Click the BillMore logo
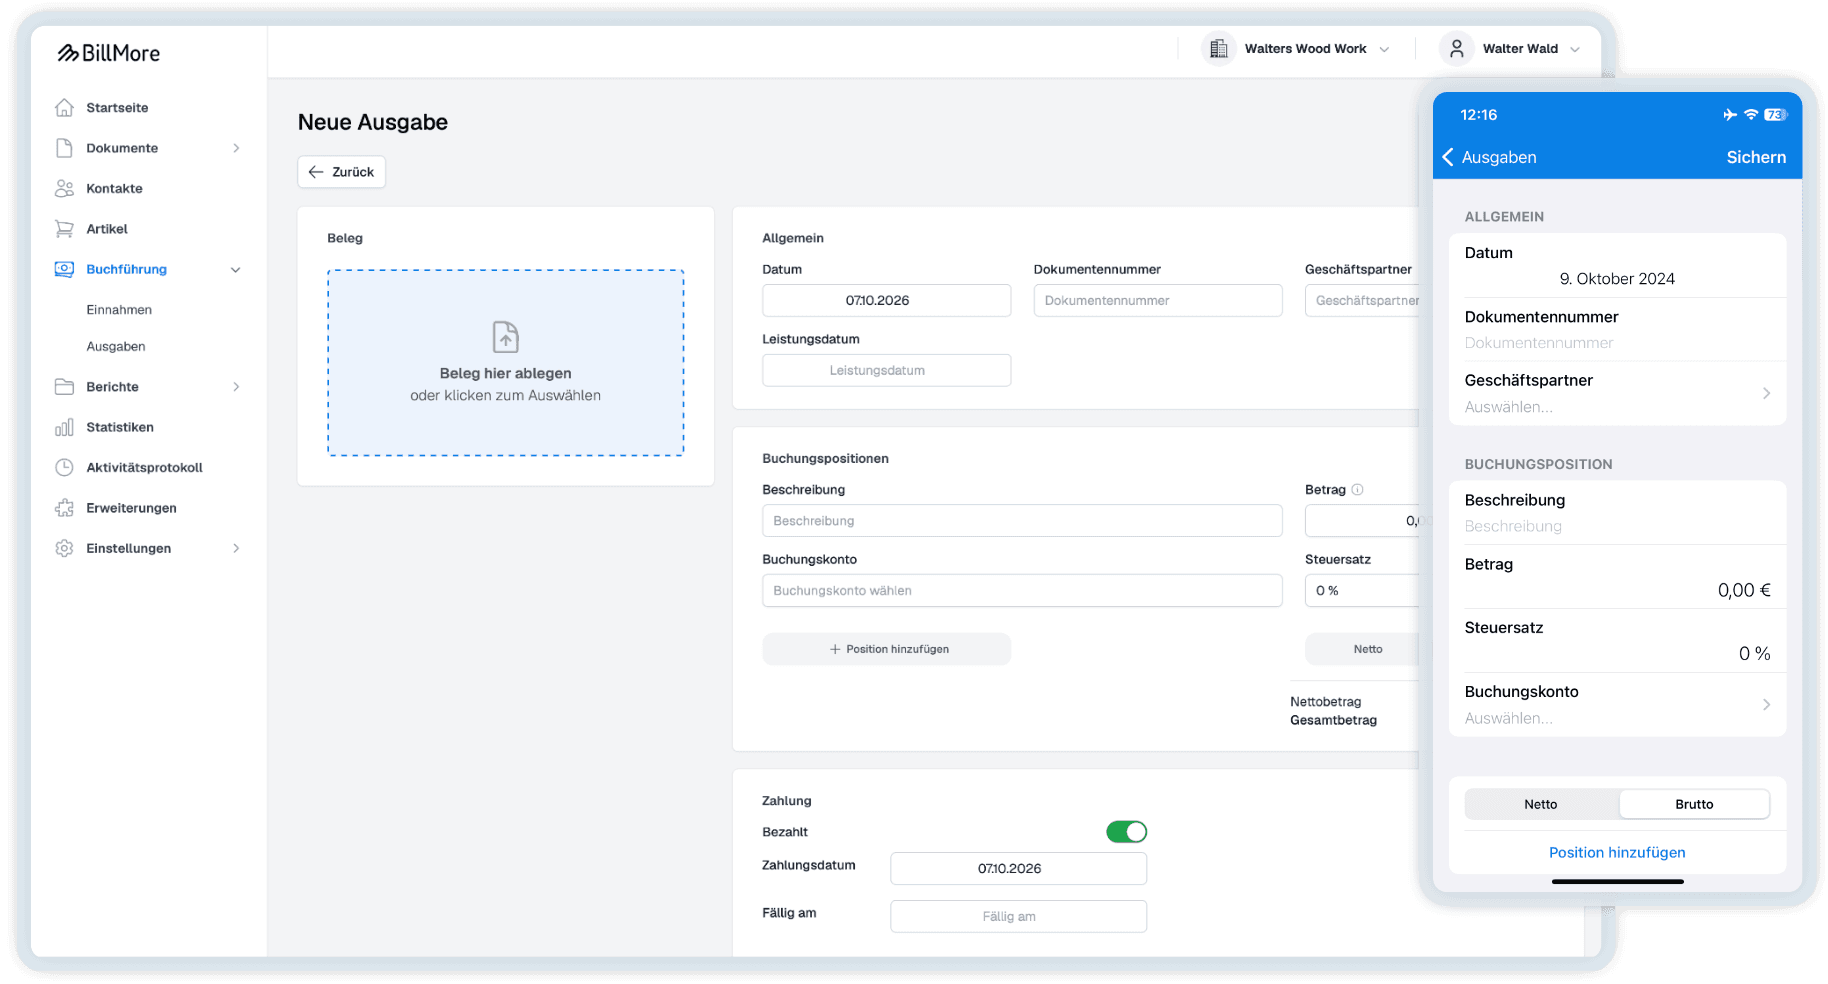Image resolution: width=1828 pixels, height=984 pixels. [108, 53]
